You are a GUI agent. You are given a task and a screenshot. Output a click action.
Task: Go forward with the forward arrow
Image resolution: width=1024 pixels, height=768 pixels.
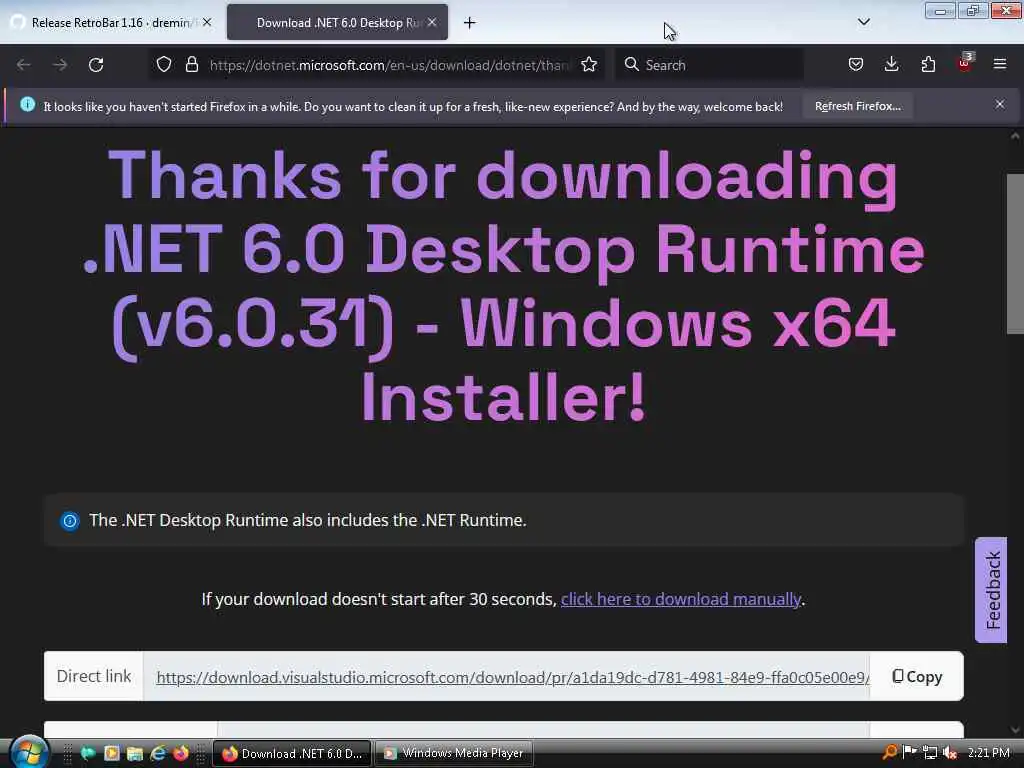point(59,65)
